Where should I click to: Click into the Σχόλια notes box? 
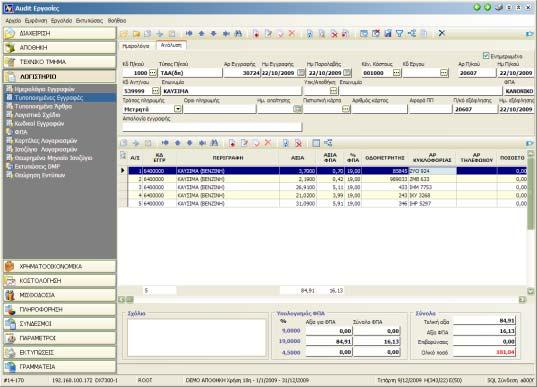[197, 337]
